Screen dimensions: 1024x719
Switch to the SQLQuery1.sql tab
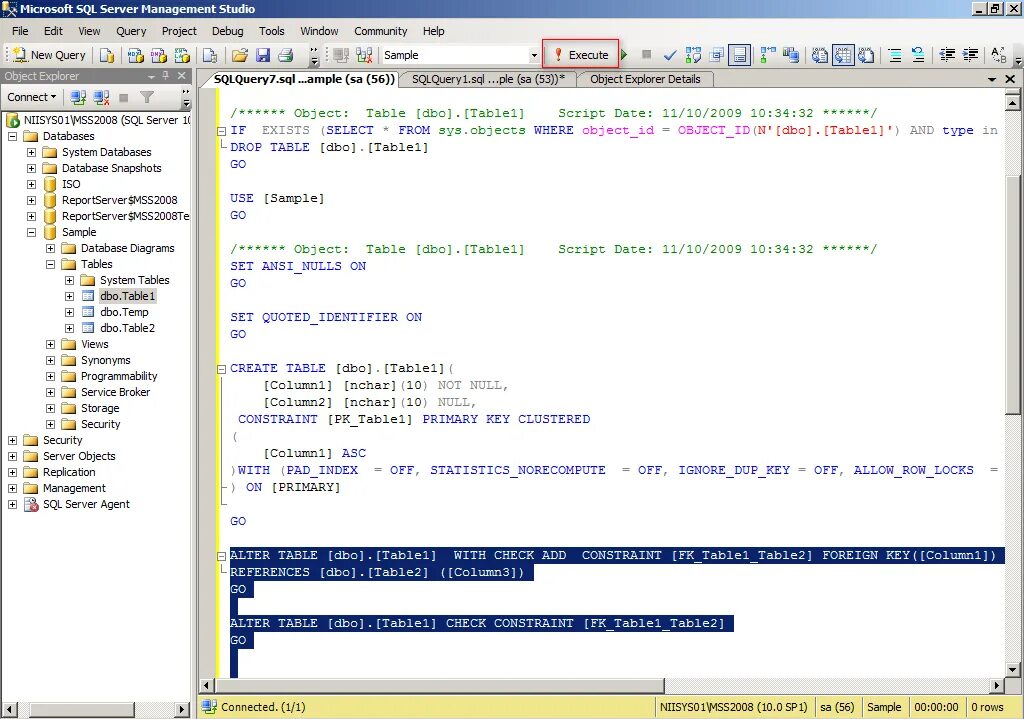[488, 79]
